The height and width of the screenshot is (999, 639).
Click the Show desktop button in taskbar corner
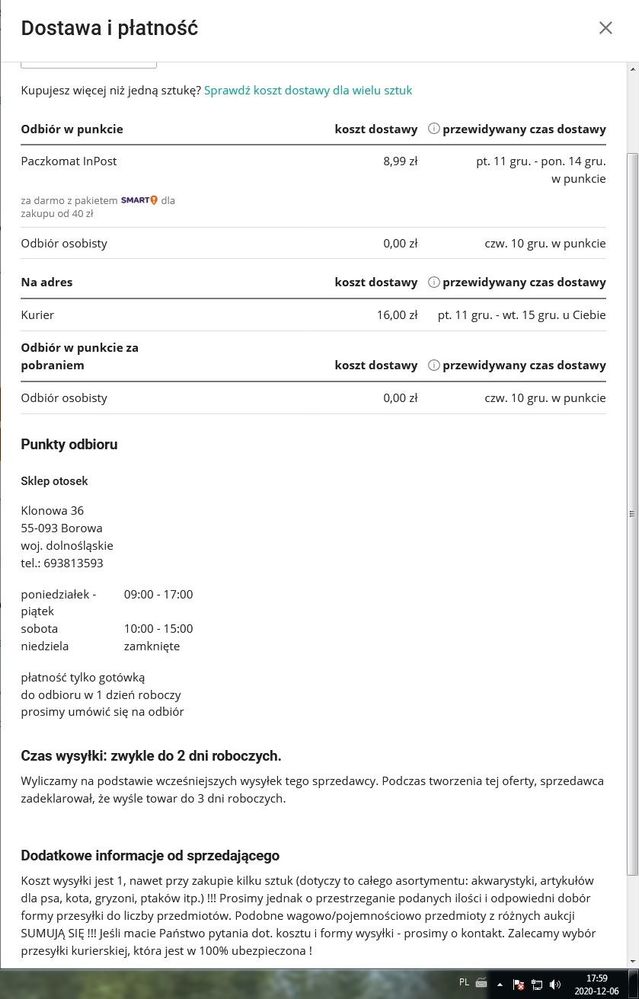pos(635,984)
